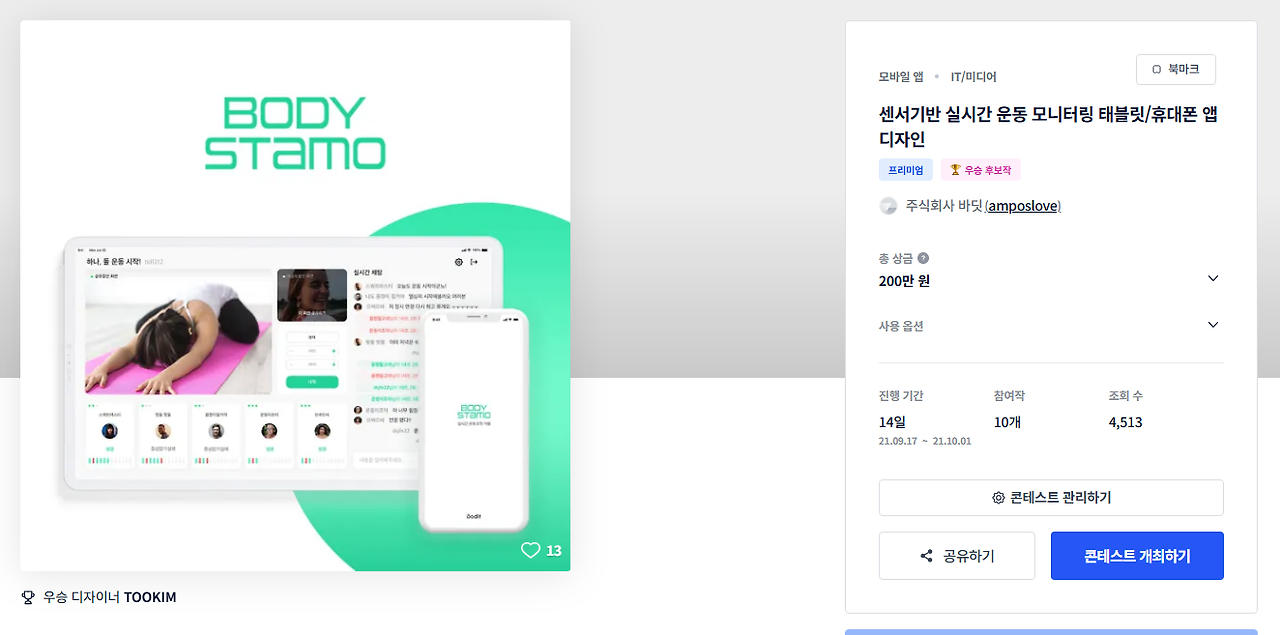
Task: Select the 모바일 앱 category
Action: click(901, 77)
